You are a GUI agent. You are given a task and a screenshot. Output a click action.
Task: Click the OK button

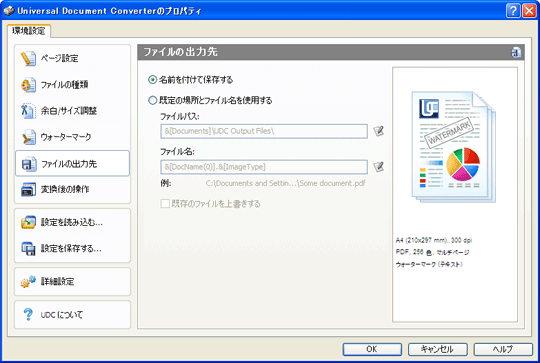click(x=372, y=349)
